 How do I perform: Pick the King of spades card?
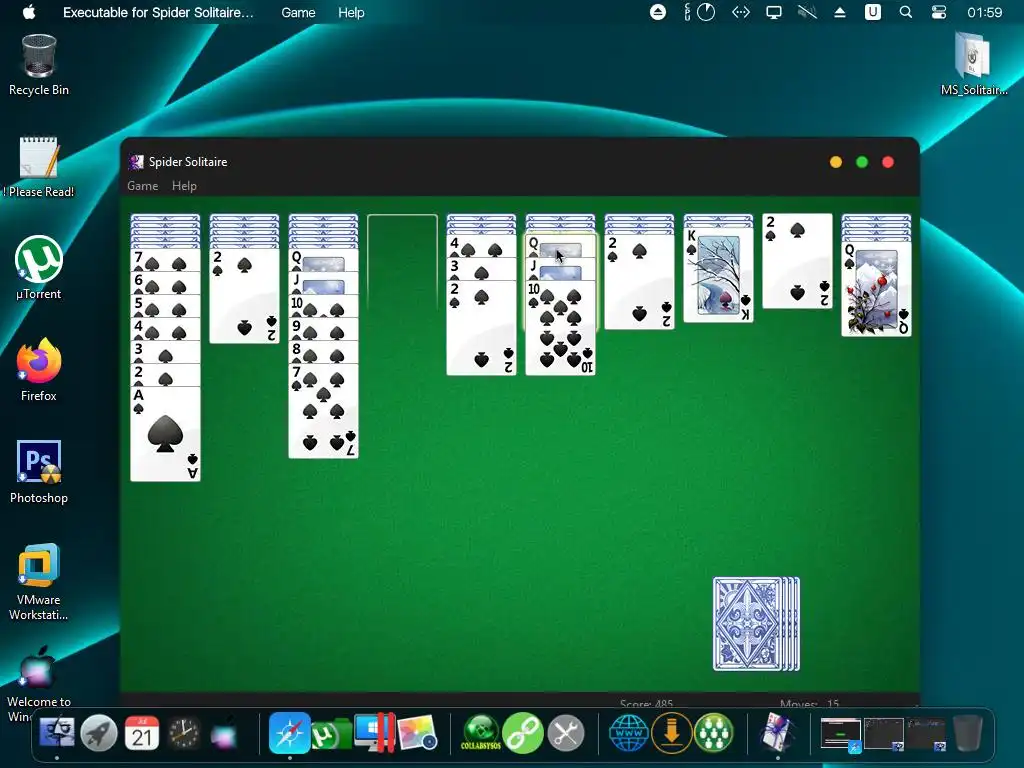click(x=718, y=274)
